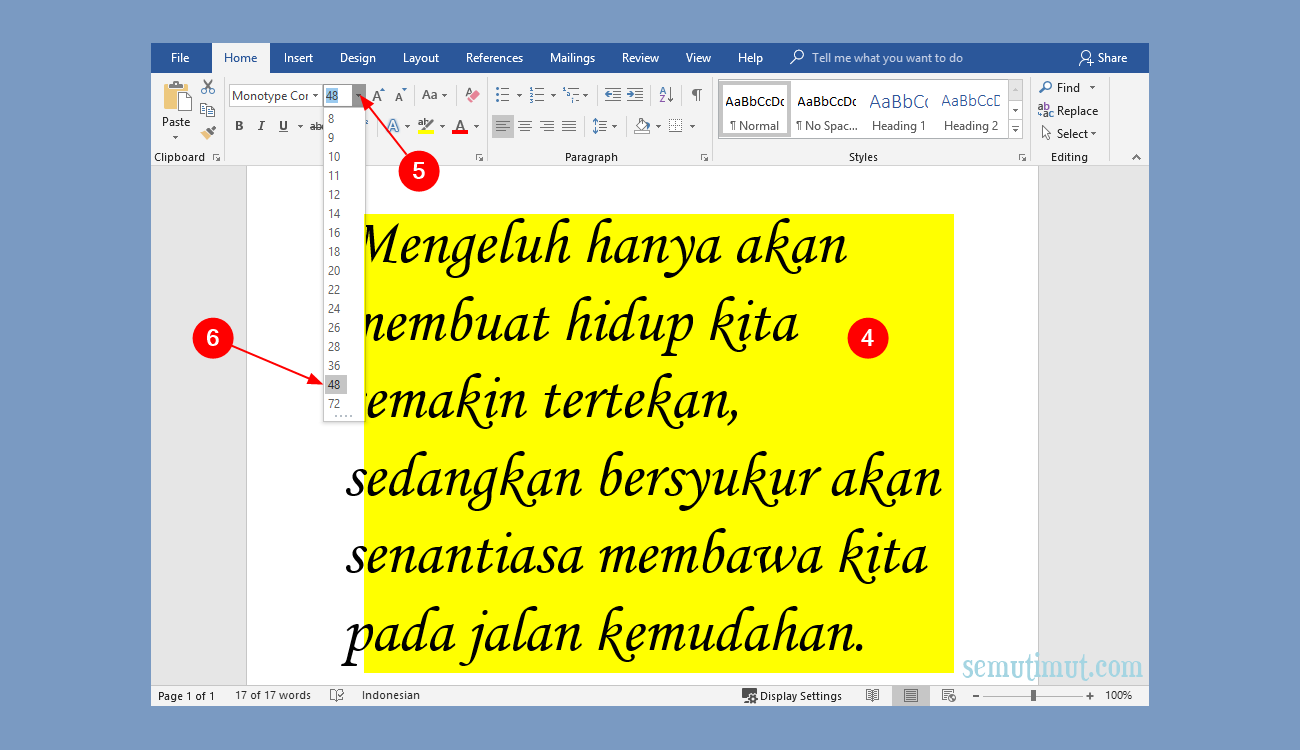Apply the Text Effects glowing A

[392, 126]
